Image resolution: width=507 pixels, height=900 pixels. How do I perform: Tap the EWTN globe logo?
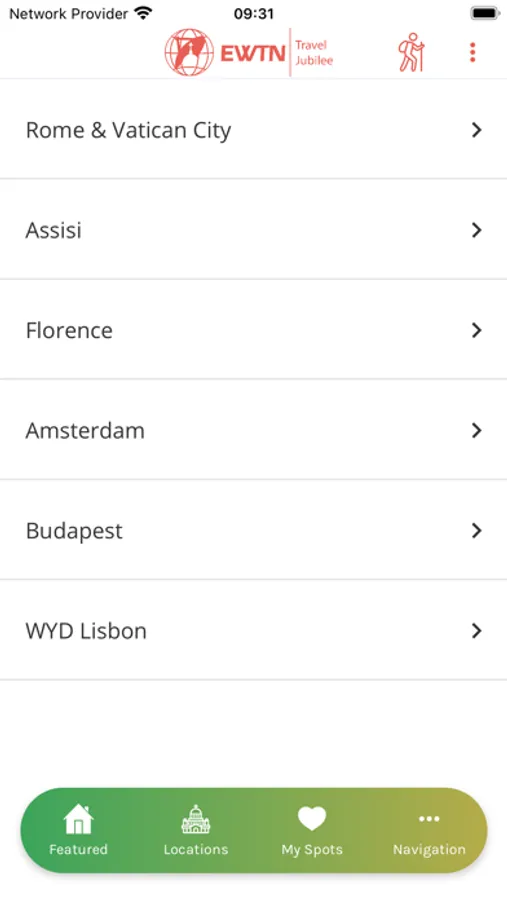point(189,52)
